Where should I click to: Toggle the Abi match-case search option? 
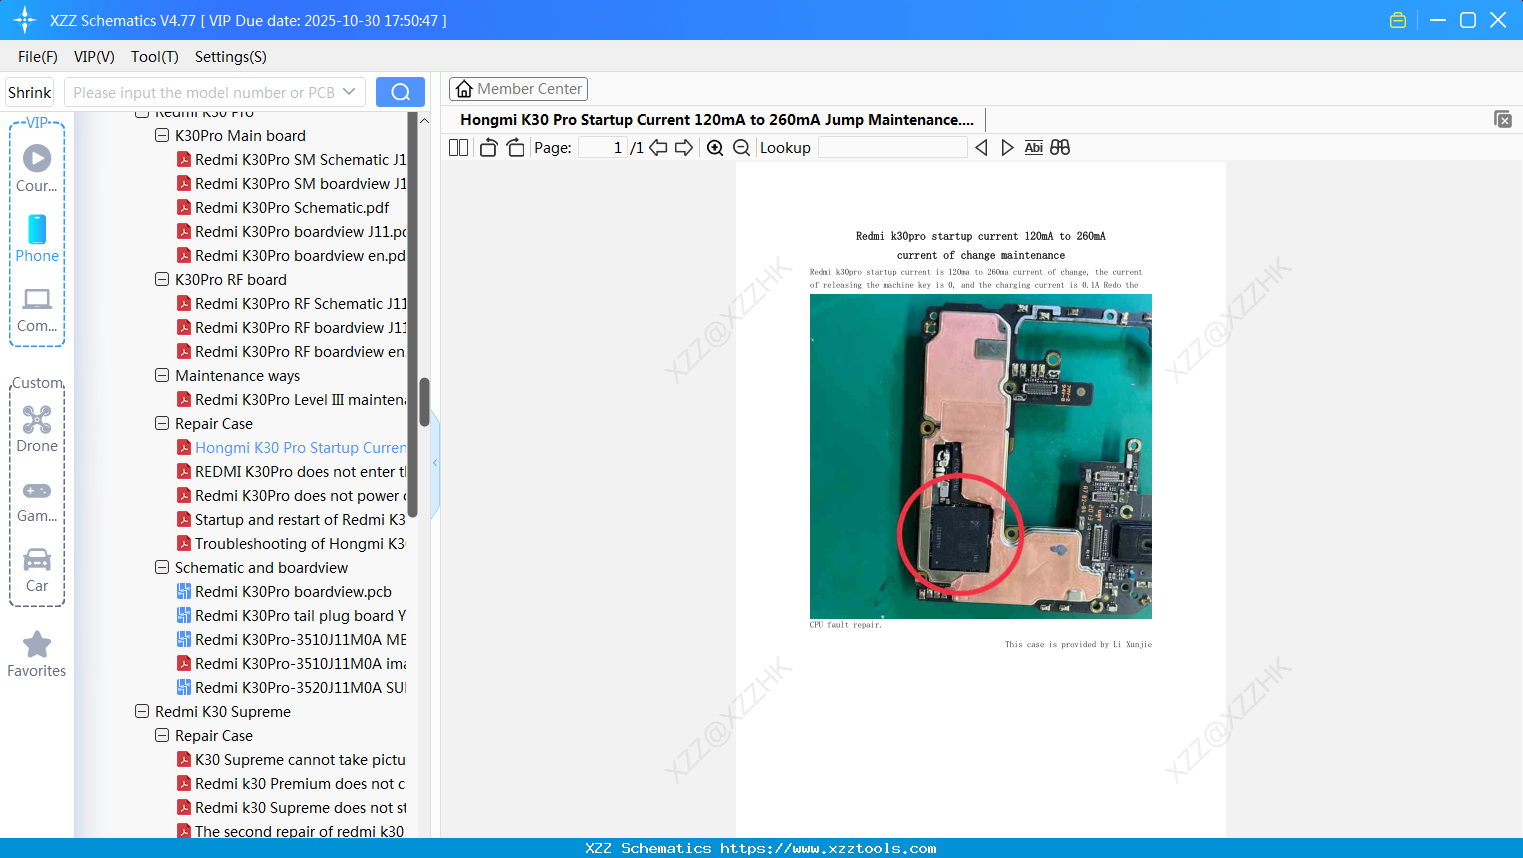pyautogui.click(x=1033, y=147)
